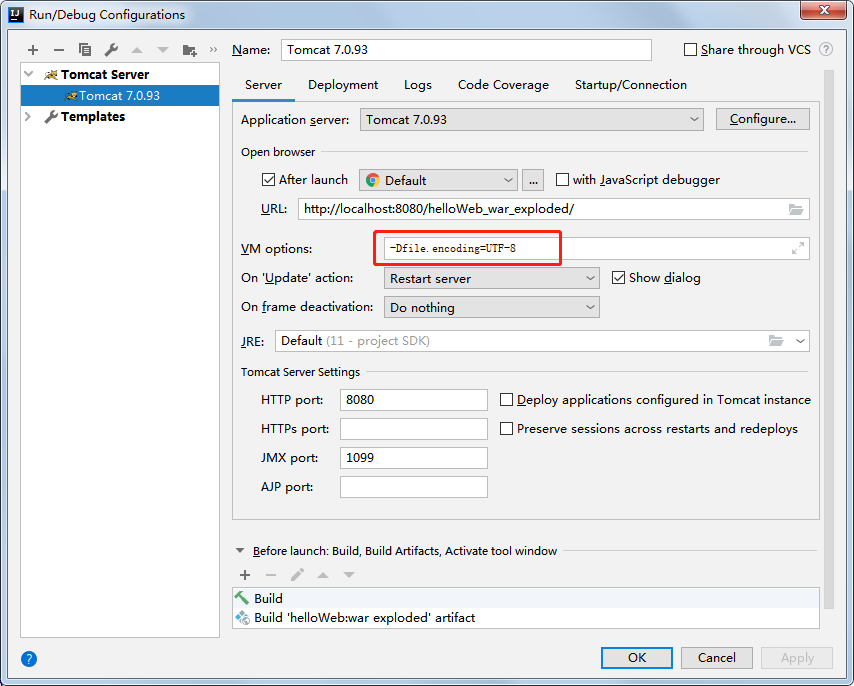Screen dimensions: 854x686
Task: Click the right panel vertical scrollbar
Action: [829, 339]
